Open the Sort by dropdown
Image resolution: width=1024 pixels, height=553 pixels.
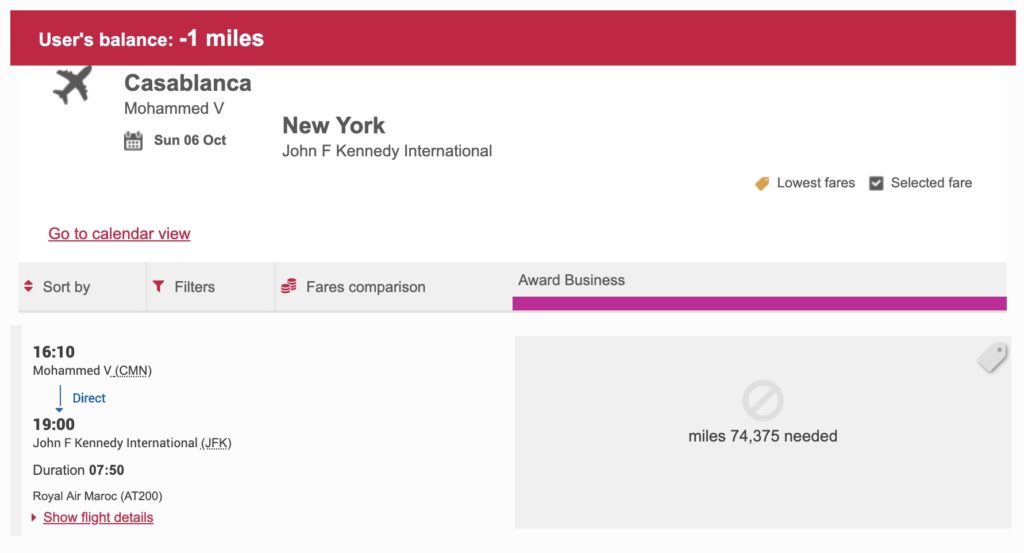(66, 287)
